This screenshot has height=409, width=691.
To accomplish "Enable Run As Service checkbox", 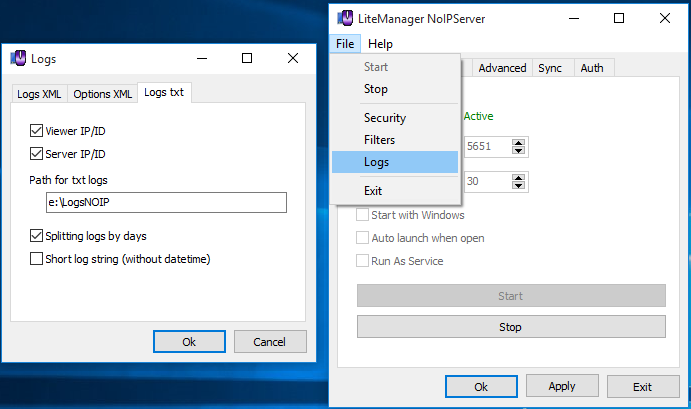I will pos(362,260).
